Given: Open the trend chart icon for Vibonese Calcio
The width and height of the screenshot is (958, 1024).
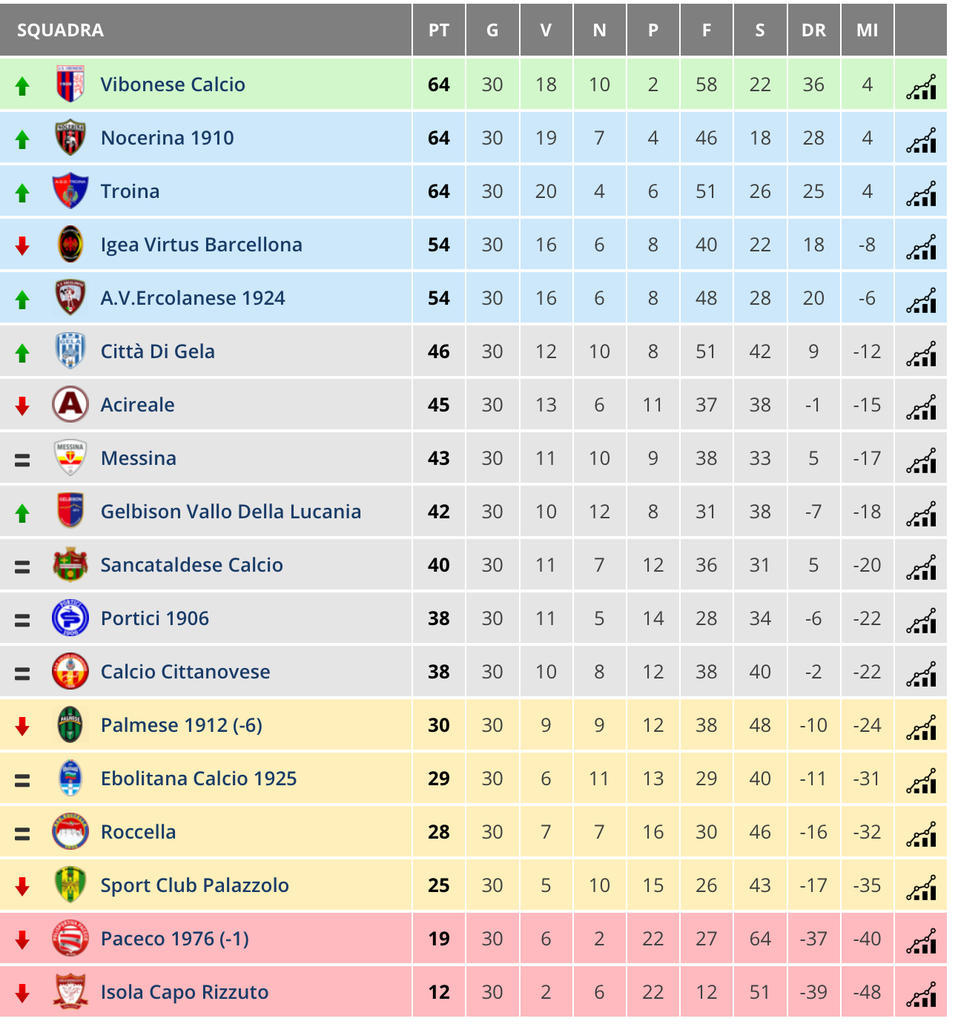Looking at the screenshot, I should click(921, 86).
